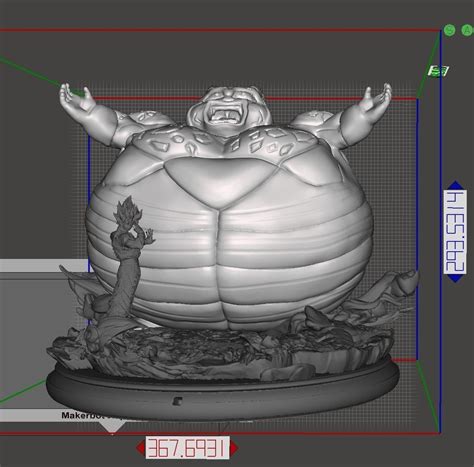Click the right red arrow of width dimension
This screenshot has height=467, width=474.
click(234, 448)
